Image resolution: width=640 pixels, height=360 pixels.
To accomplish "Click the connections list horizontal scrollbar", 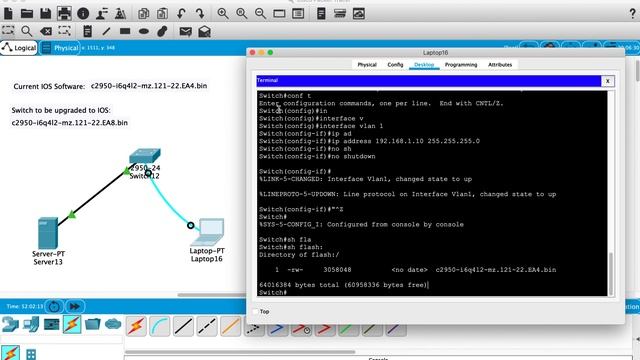I will (240, 351).
